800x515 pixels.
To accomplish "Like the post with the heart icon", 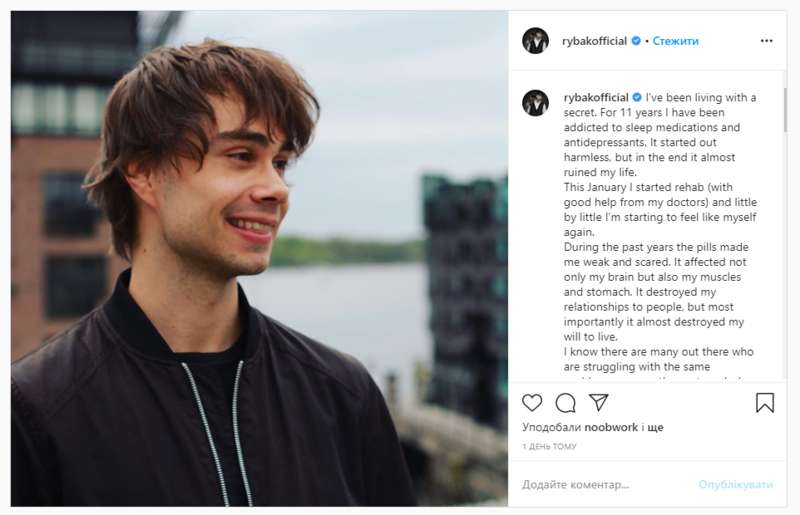I will tap(532, 403).
